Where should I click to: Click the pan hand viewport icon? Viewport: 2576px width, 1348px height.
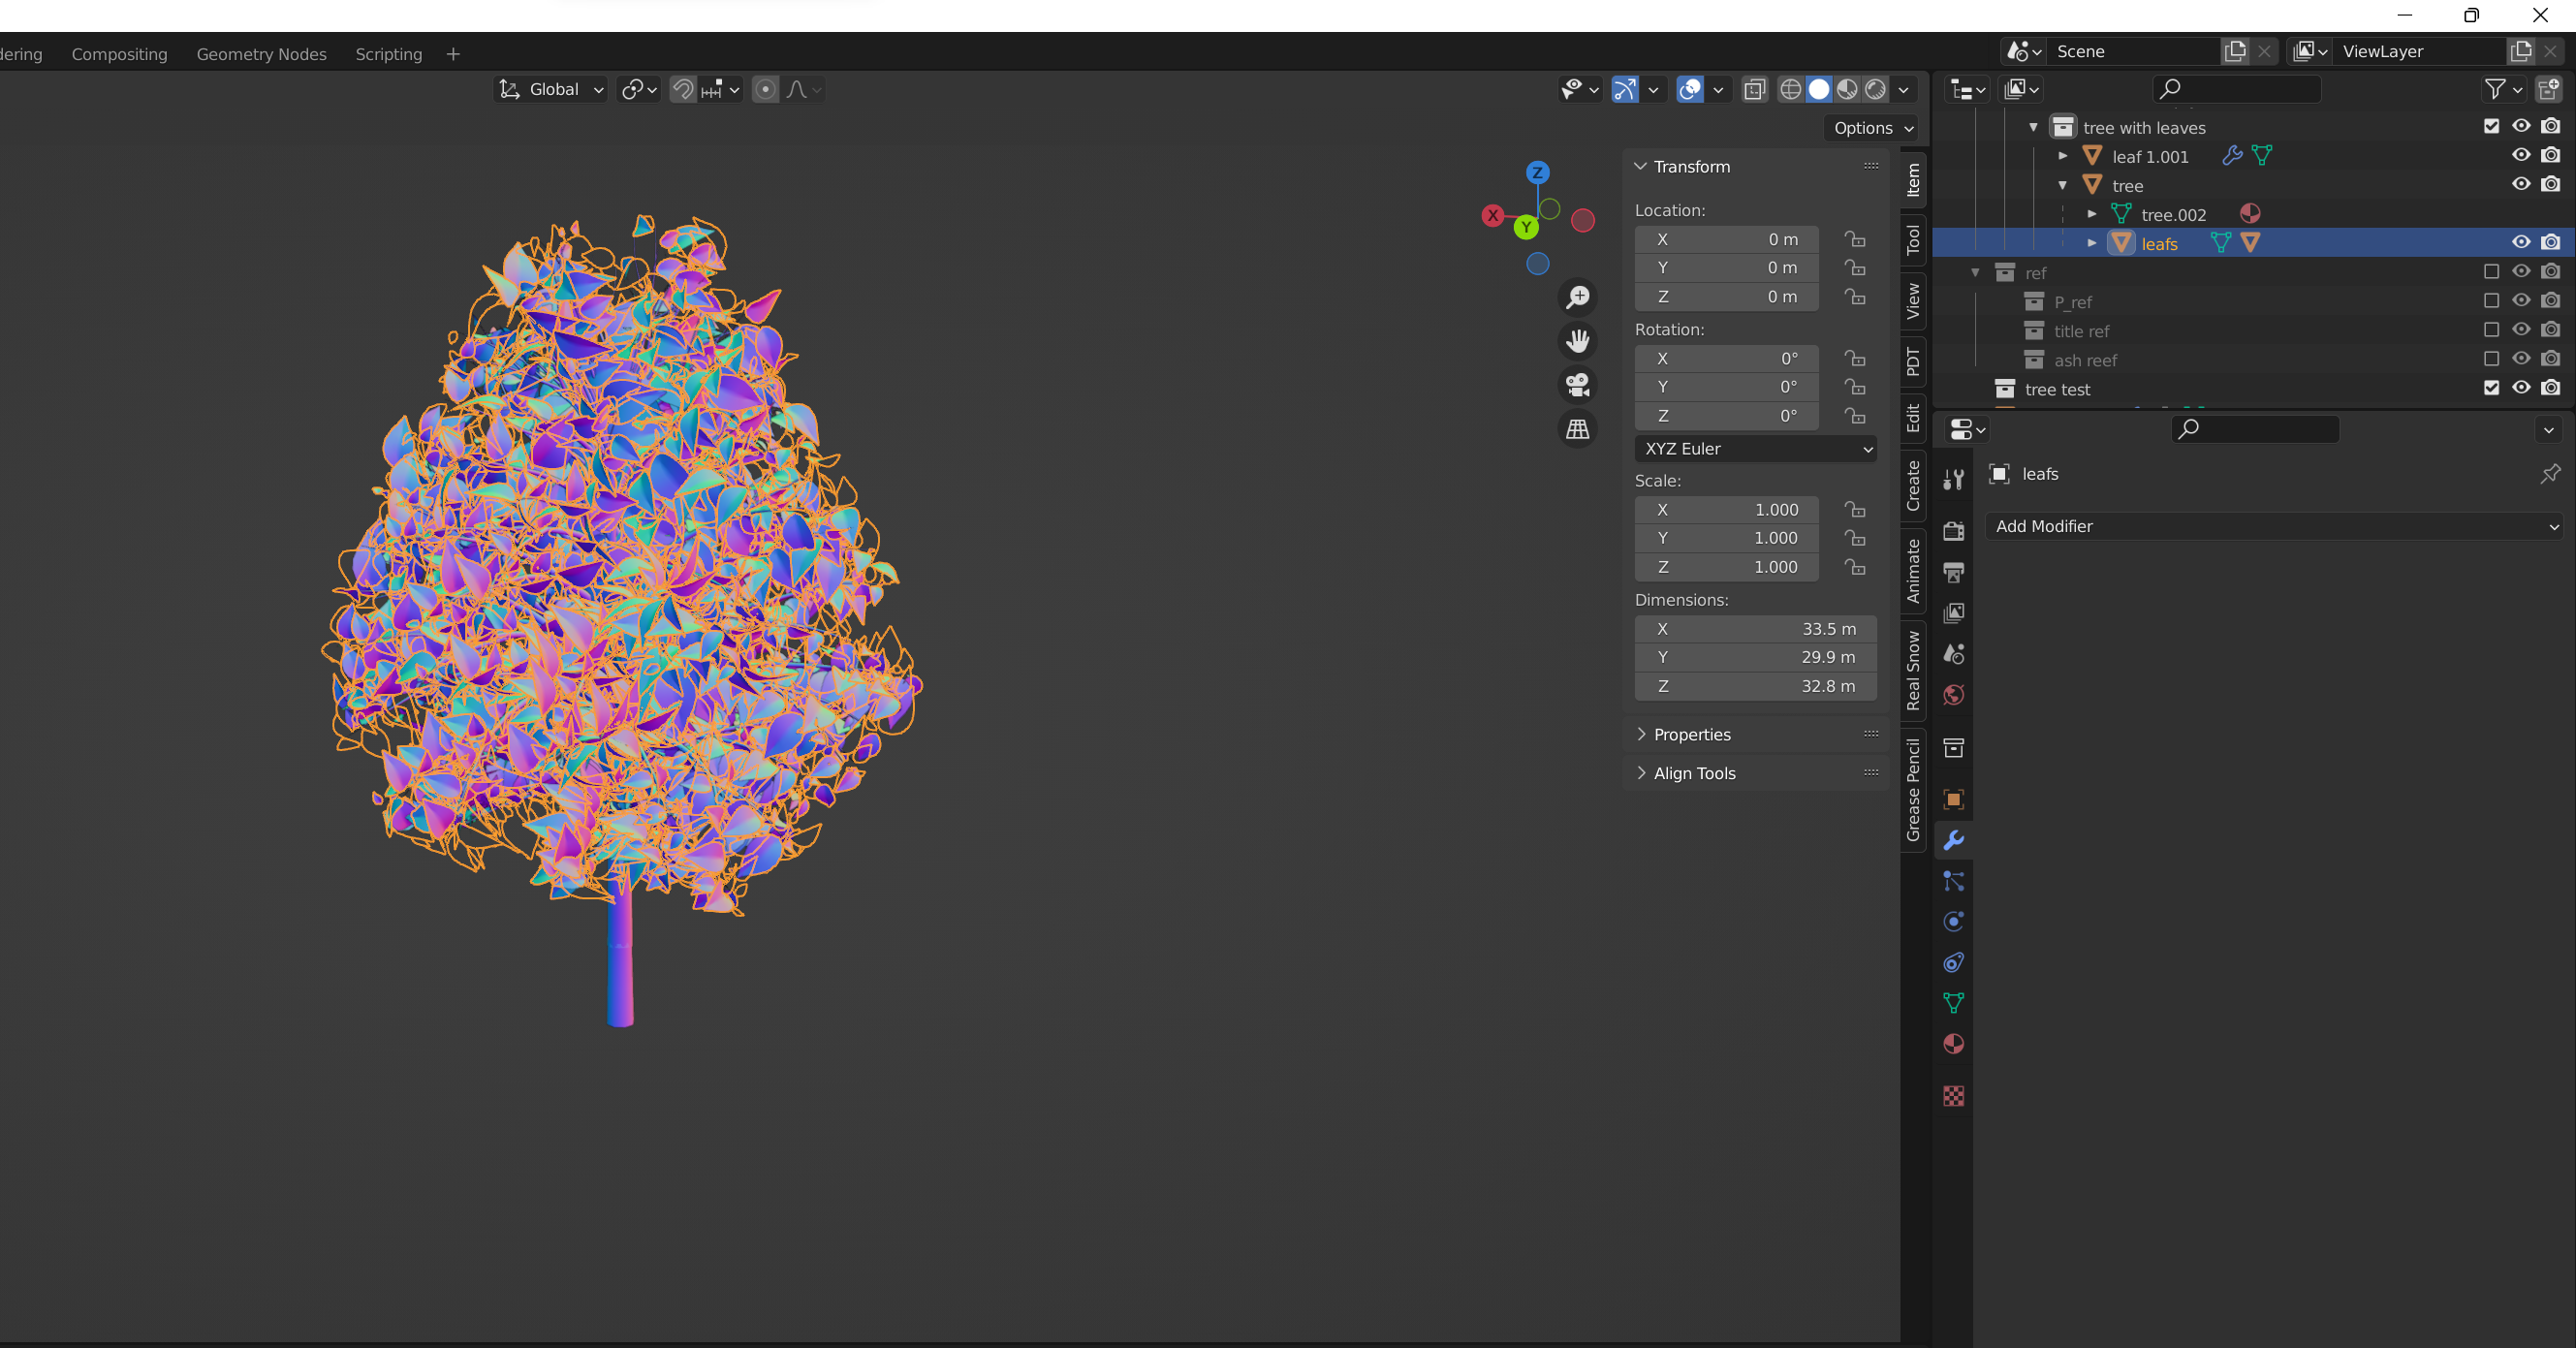point(1578,341)
